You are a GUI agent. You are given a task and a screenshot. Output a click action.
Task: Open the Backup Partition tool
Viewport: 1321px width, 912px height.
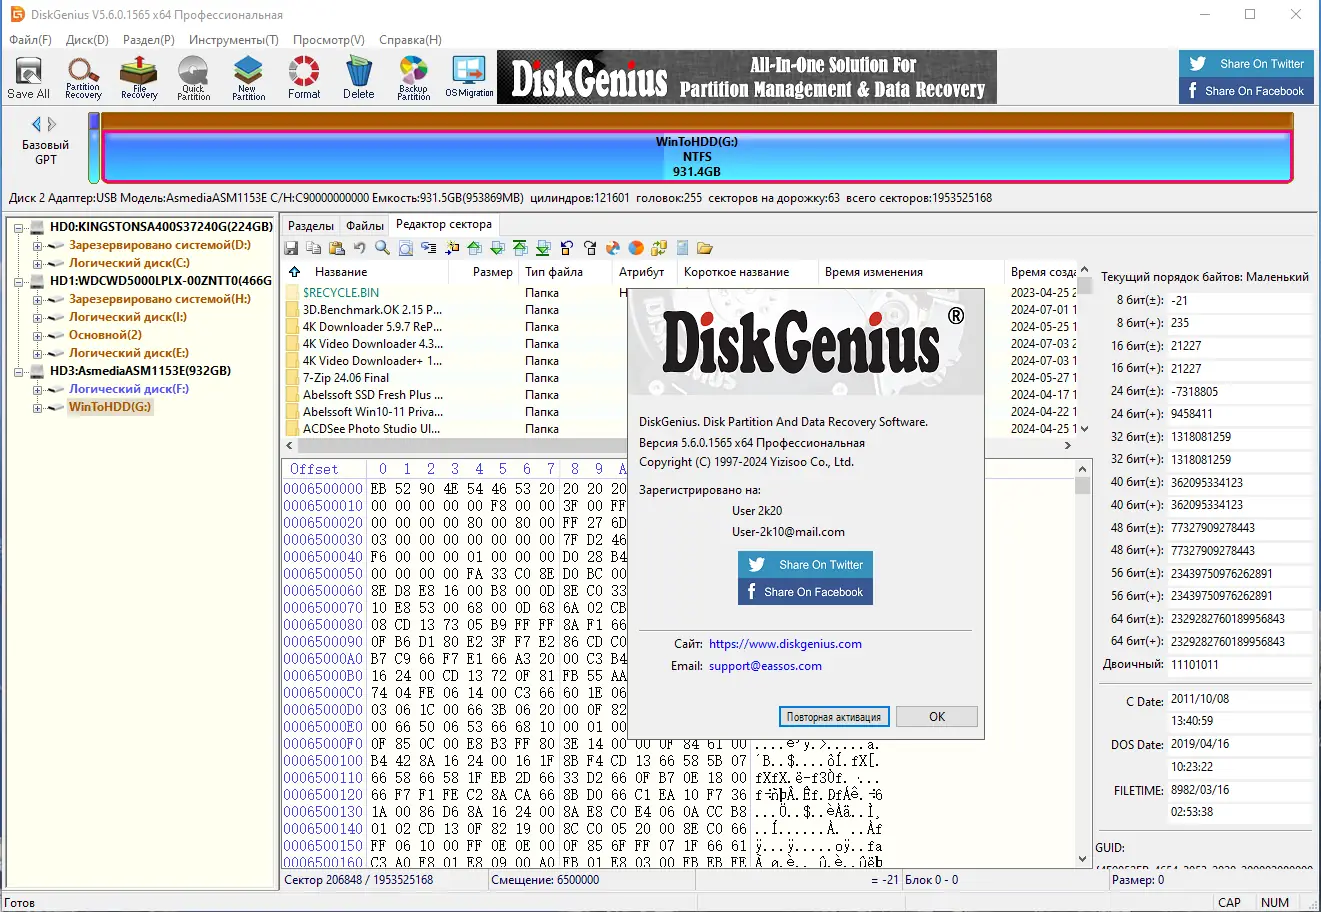(413, 78)
